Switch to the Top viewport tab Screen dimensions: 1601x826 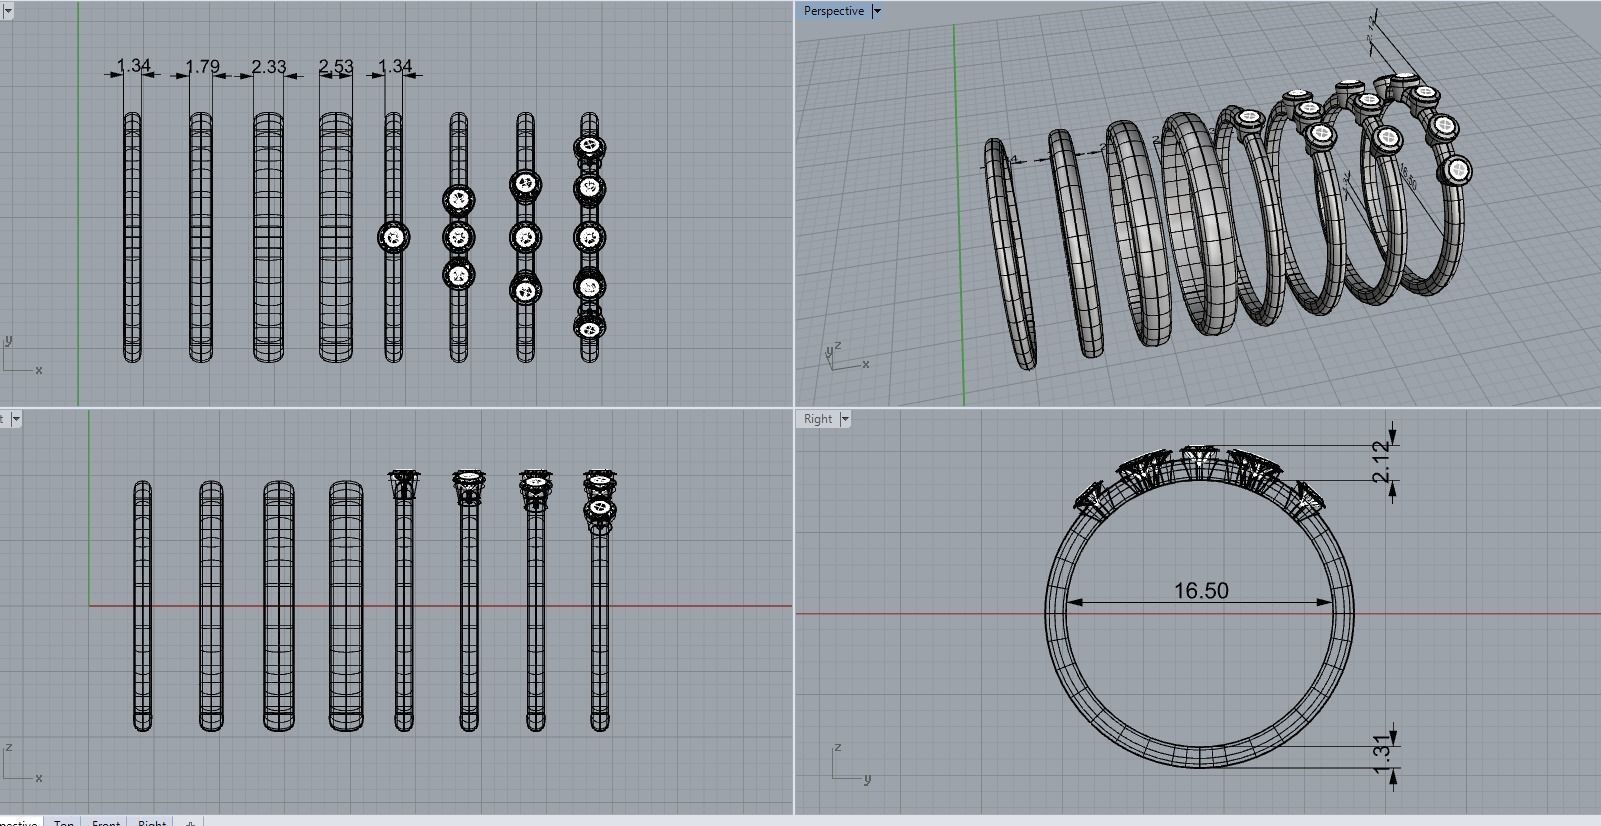click(63, 822)
